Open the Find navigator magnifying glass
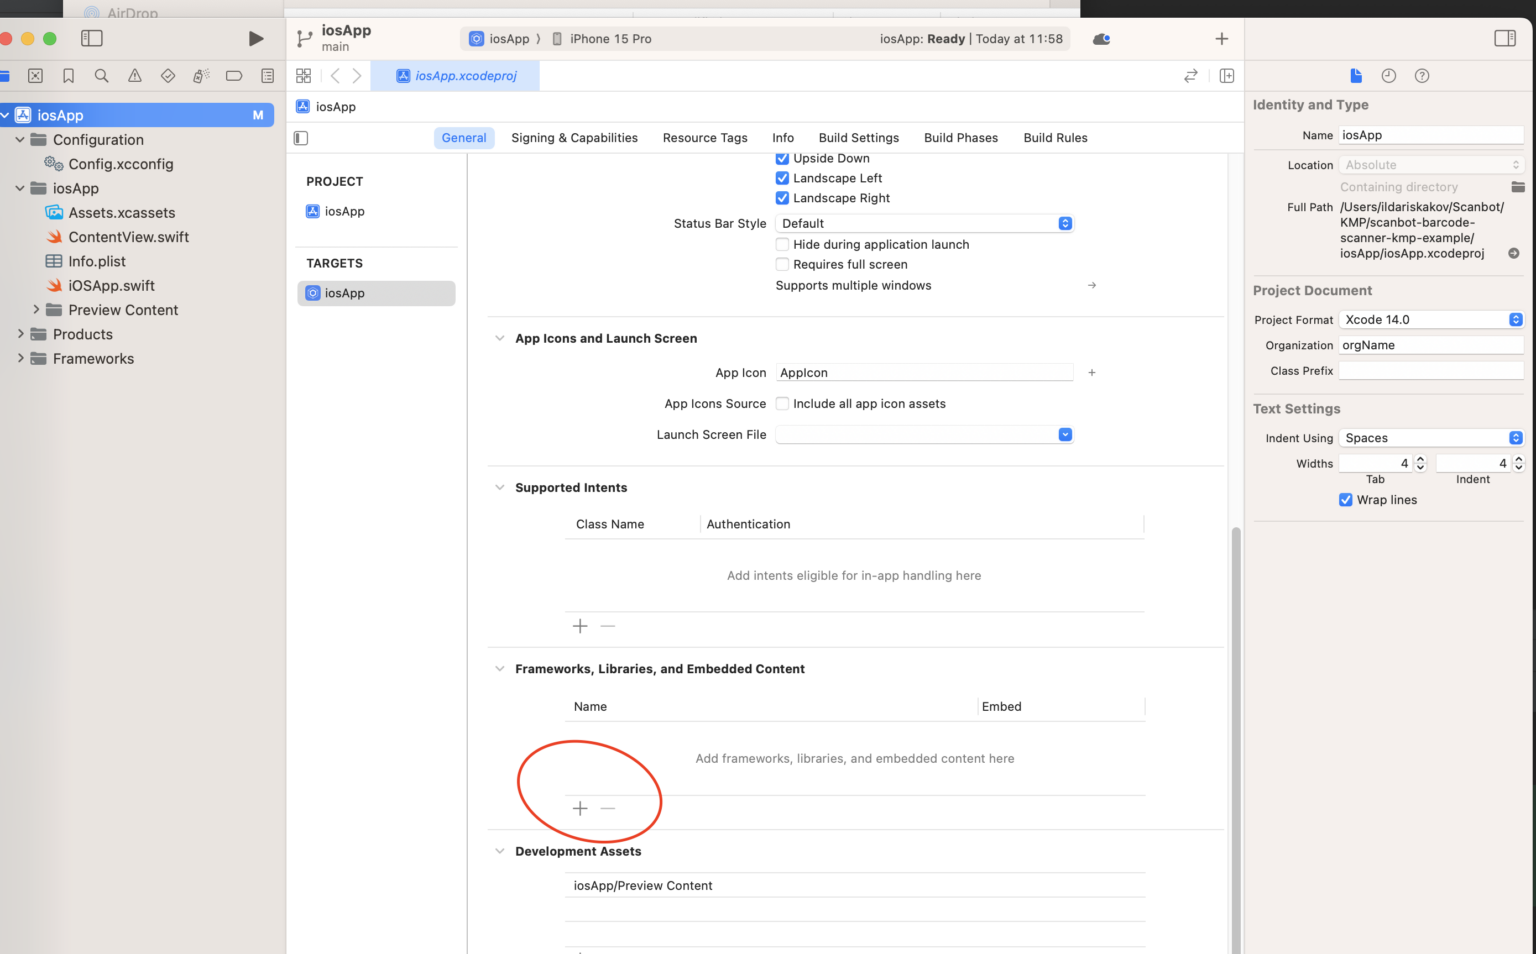The image size is (1536, 954). point(101,75)
